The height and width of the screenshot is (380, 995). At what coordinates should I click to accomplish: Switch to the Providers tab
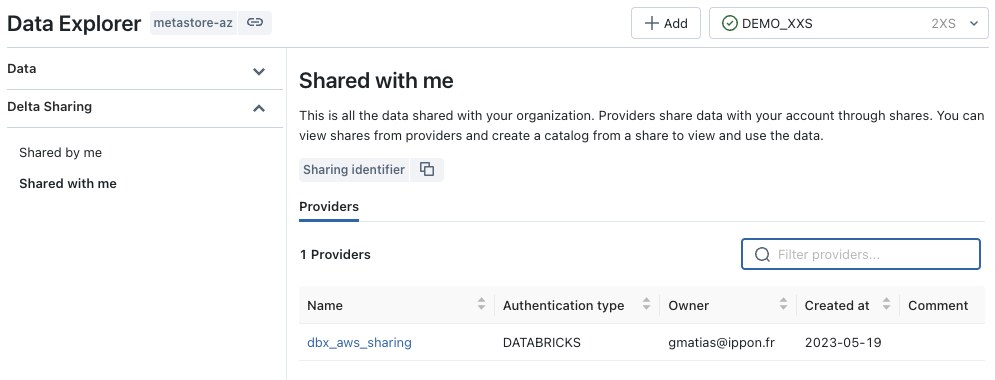pyautogui.click(x=329, y=207)
